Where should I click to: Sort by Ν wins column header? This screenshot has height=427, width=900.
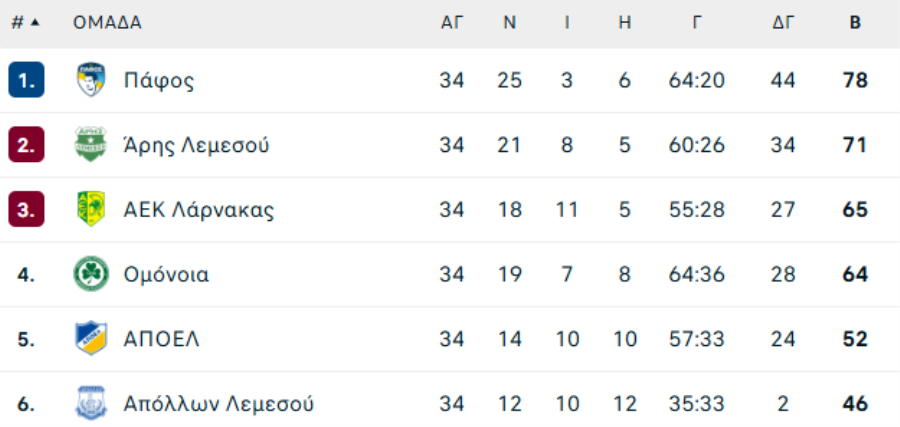click(510, 23)
